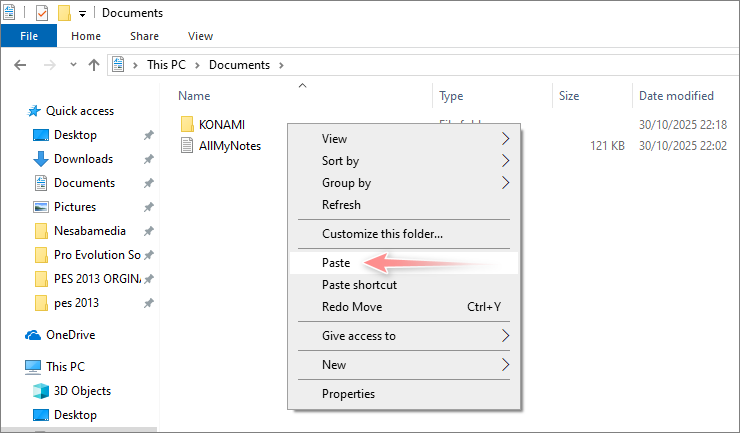Choose Refresh from the context menu
Viewport: 740px width, 433px height.
[404, 205]
